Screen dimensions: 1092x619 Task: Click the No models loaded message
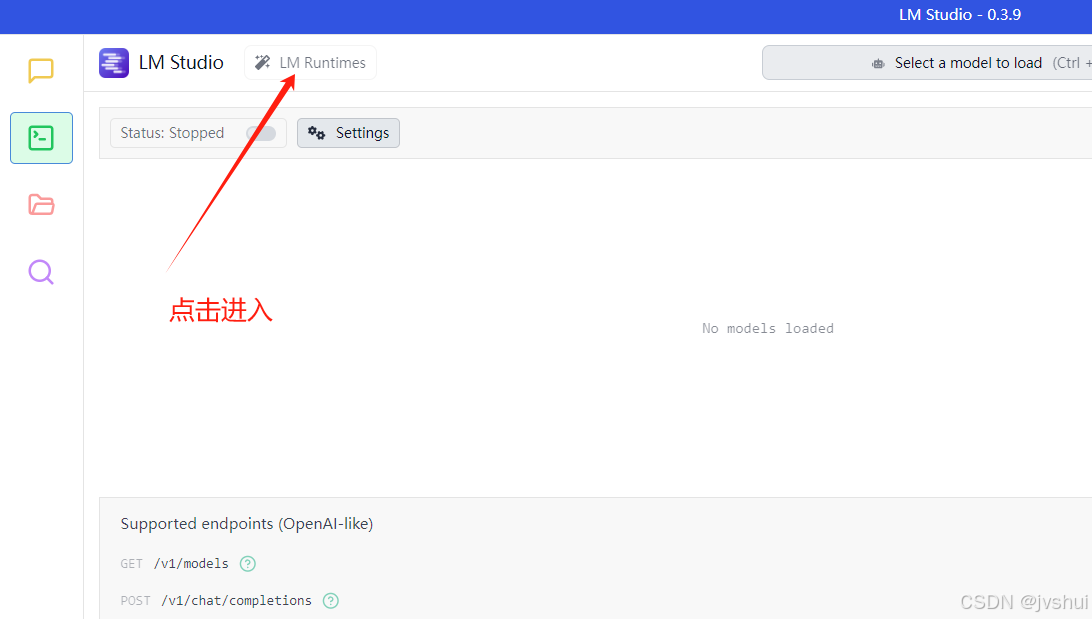coord(767,329)
